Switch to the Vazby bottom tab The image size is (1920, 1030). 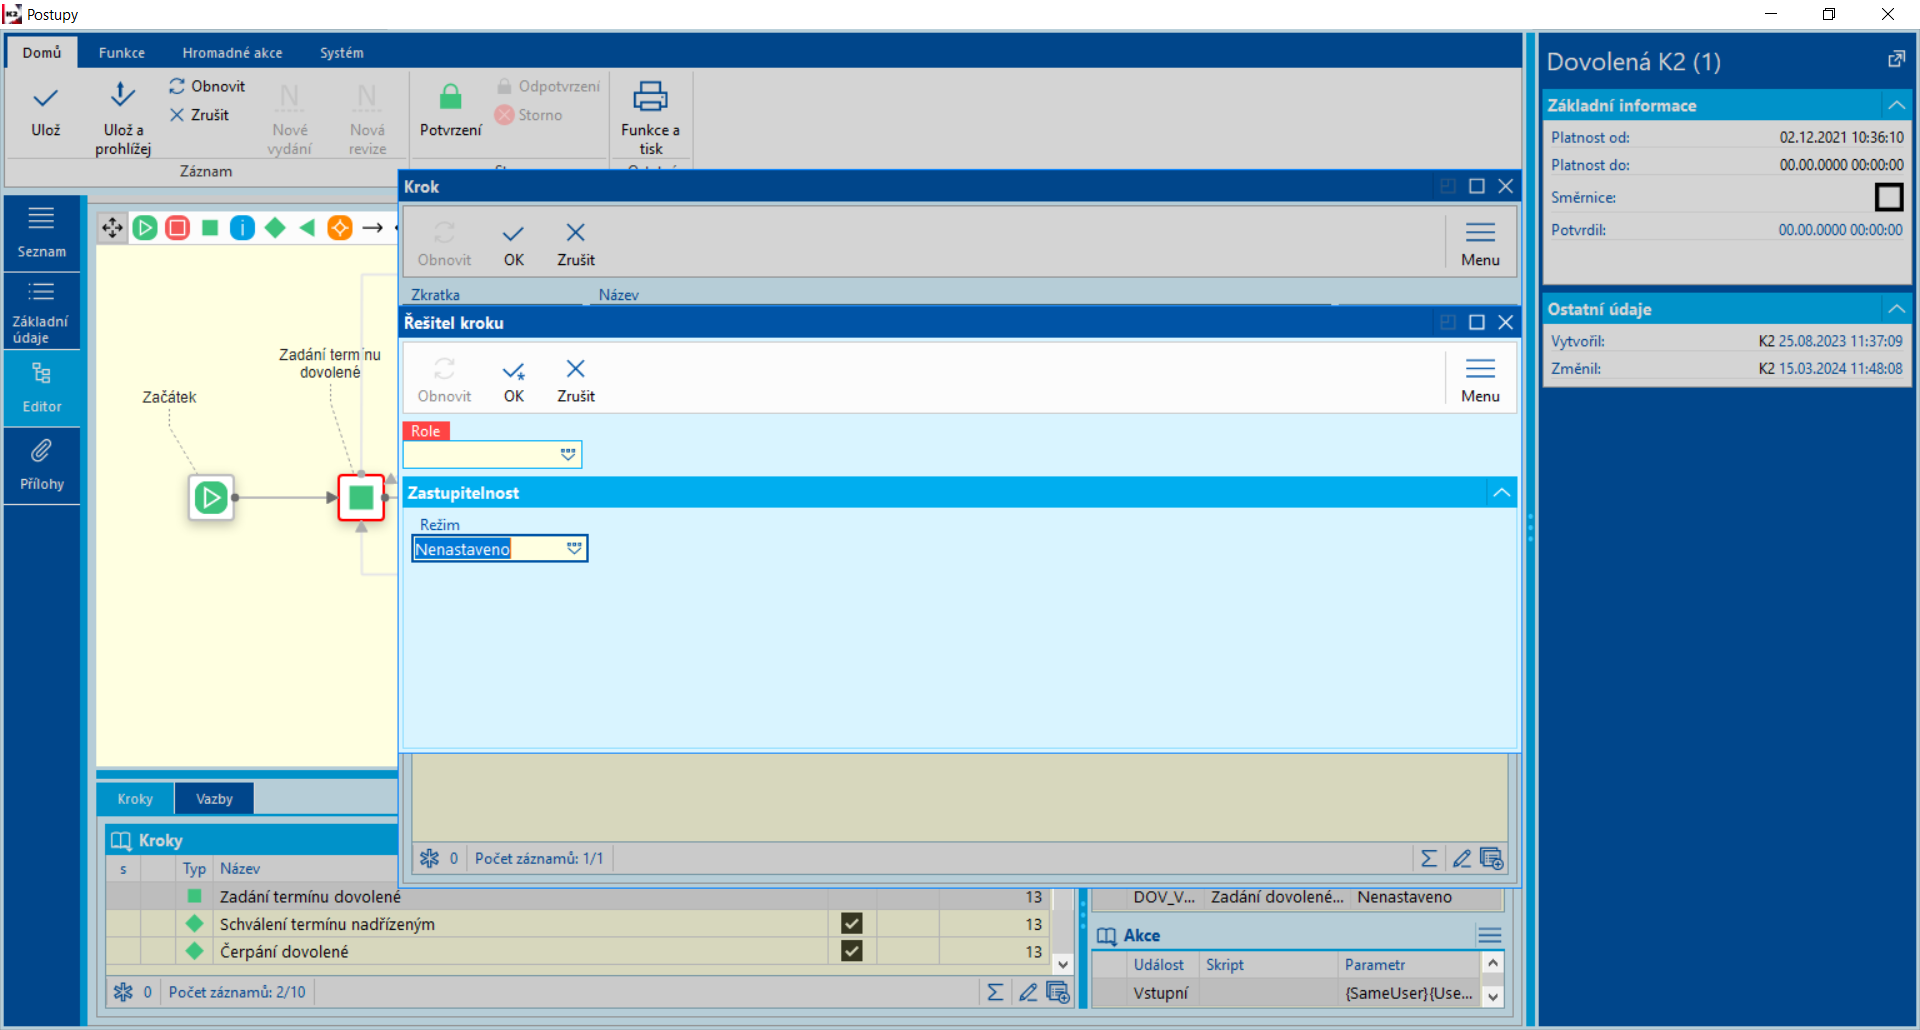click(214, 798)
